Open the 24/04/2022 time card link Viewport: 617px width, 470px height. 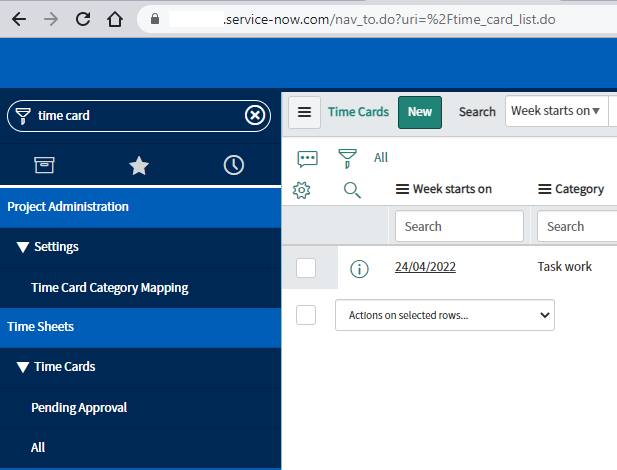pos(425,267)
